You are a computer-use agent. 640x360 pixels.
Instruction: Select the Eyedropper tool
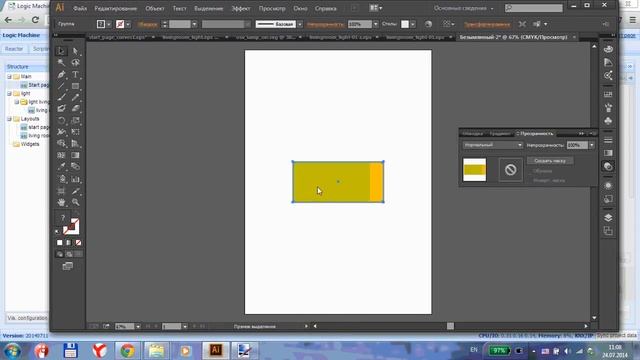click(x=61, y=167)
